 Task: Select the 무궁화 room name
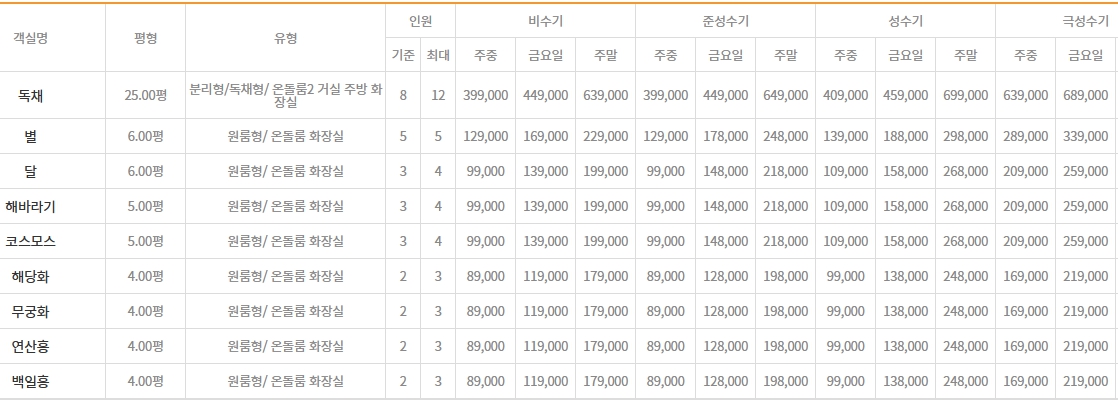(x=31, y=312)
